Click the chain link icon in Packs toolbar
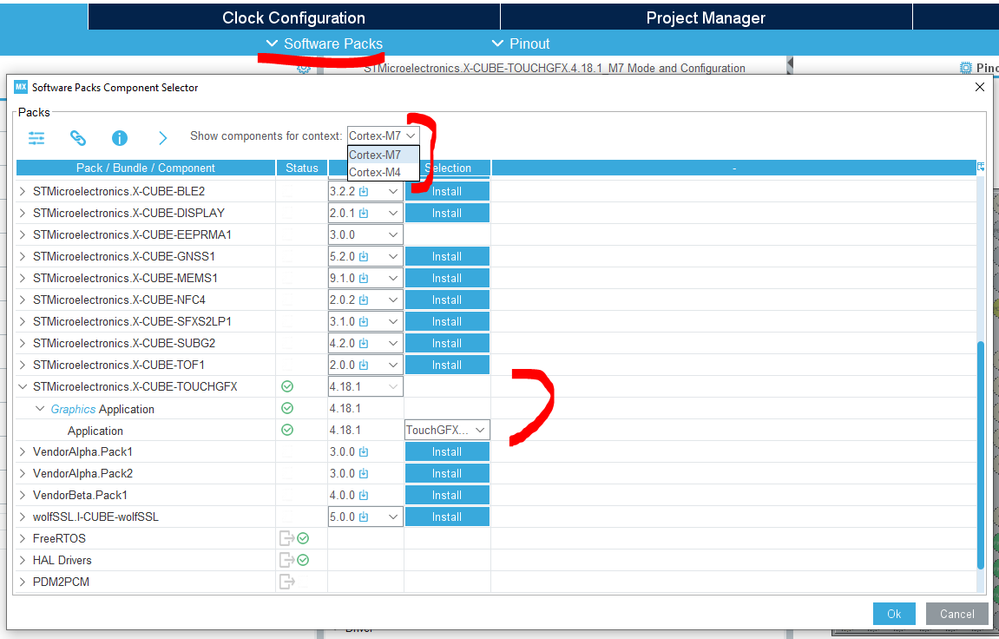This screenshot has width=999, height=639. 78,138
